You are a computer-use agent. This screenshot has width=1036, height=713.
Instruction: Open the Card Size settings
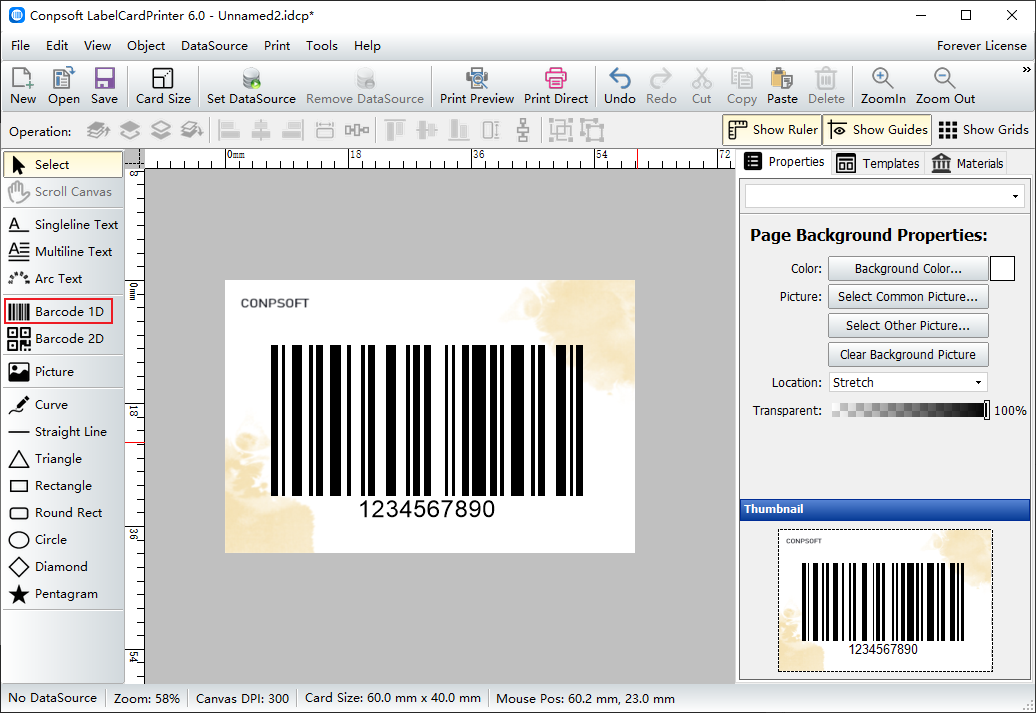(x=163, y=86)
